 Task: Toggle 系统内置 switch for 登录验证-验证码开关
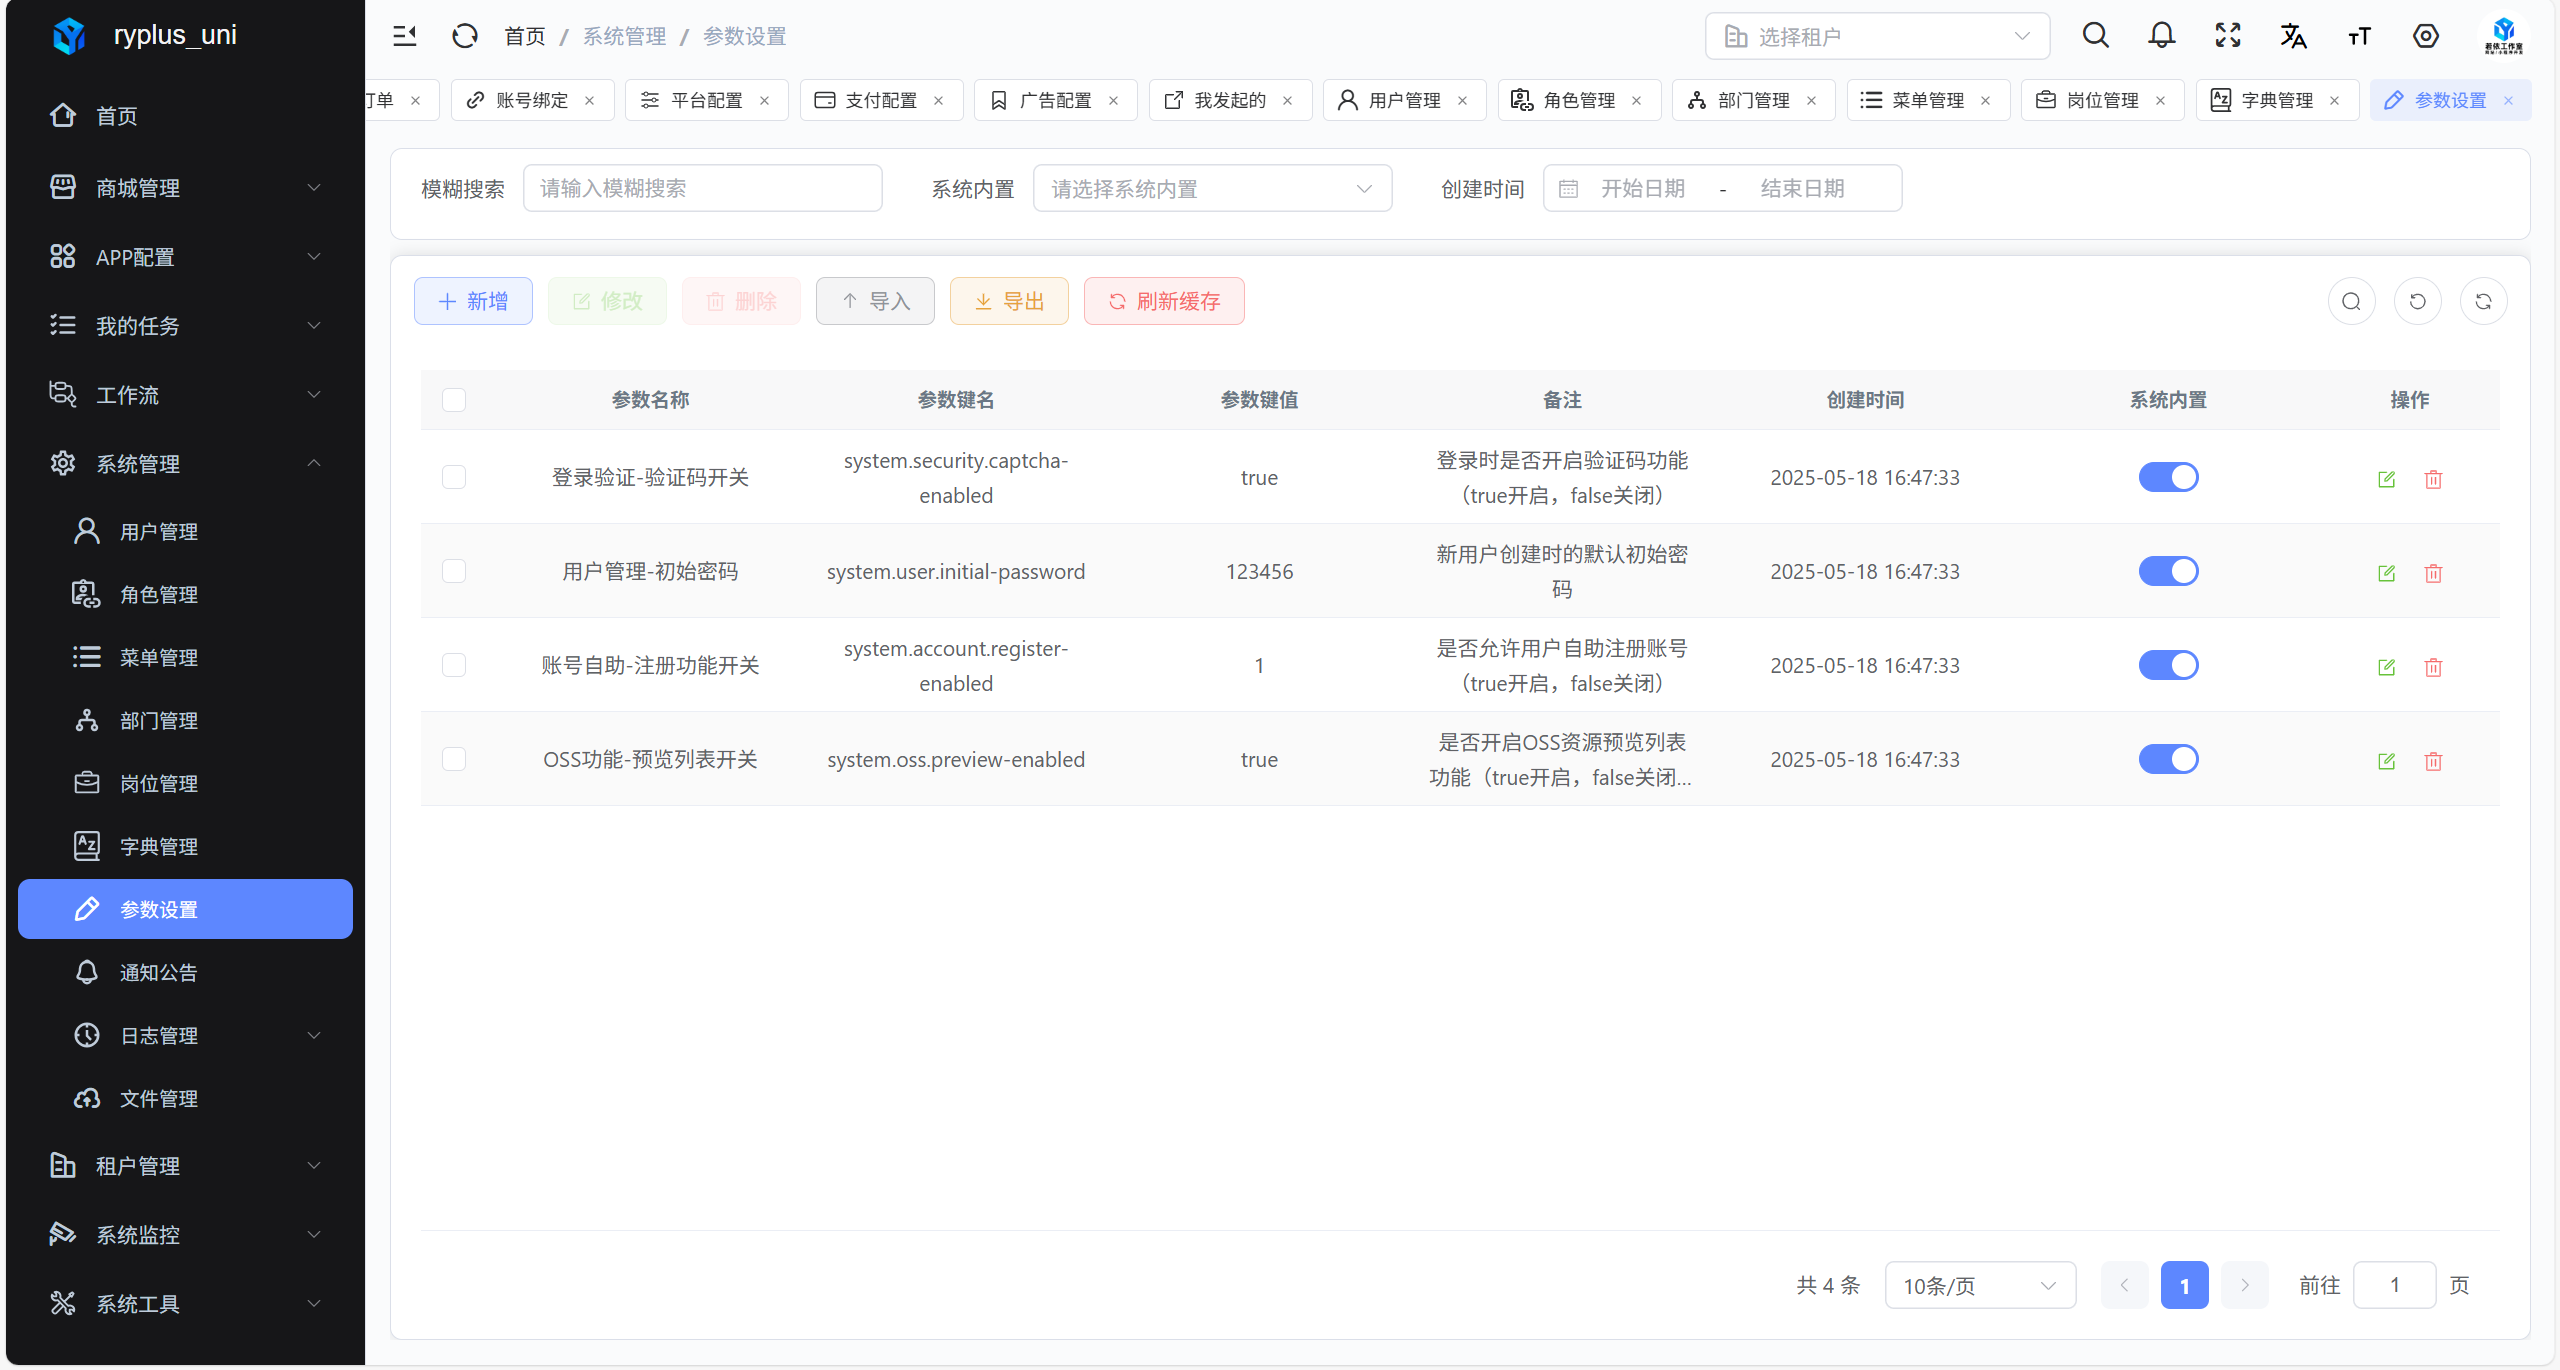click(x=2167, y=477)
